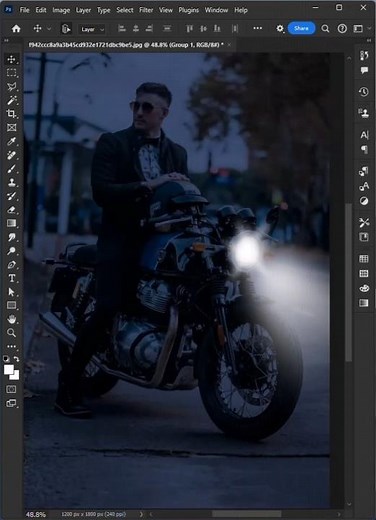Open the Layer menu
376x520 pixels.
(83, 10)
